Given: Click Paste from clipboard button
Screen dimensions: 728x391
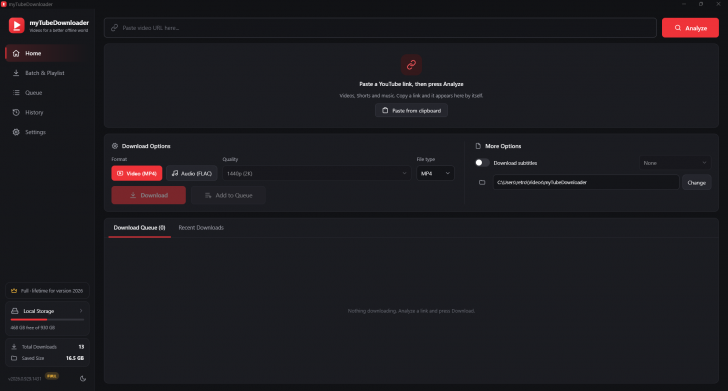Looking at the screenshot, I should (411, 111).
